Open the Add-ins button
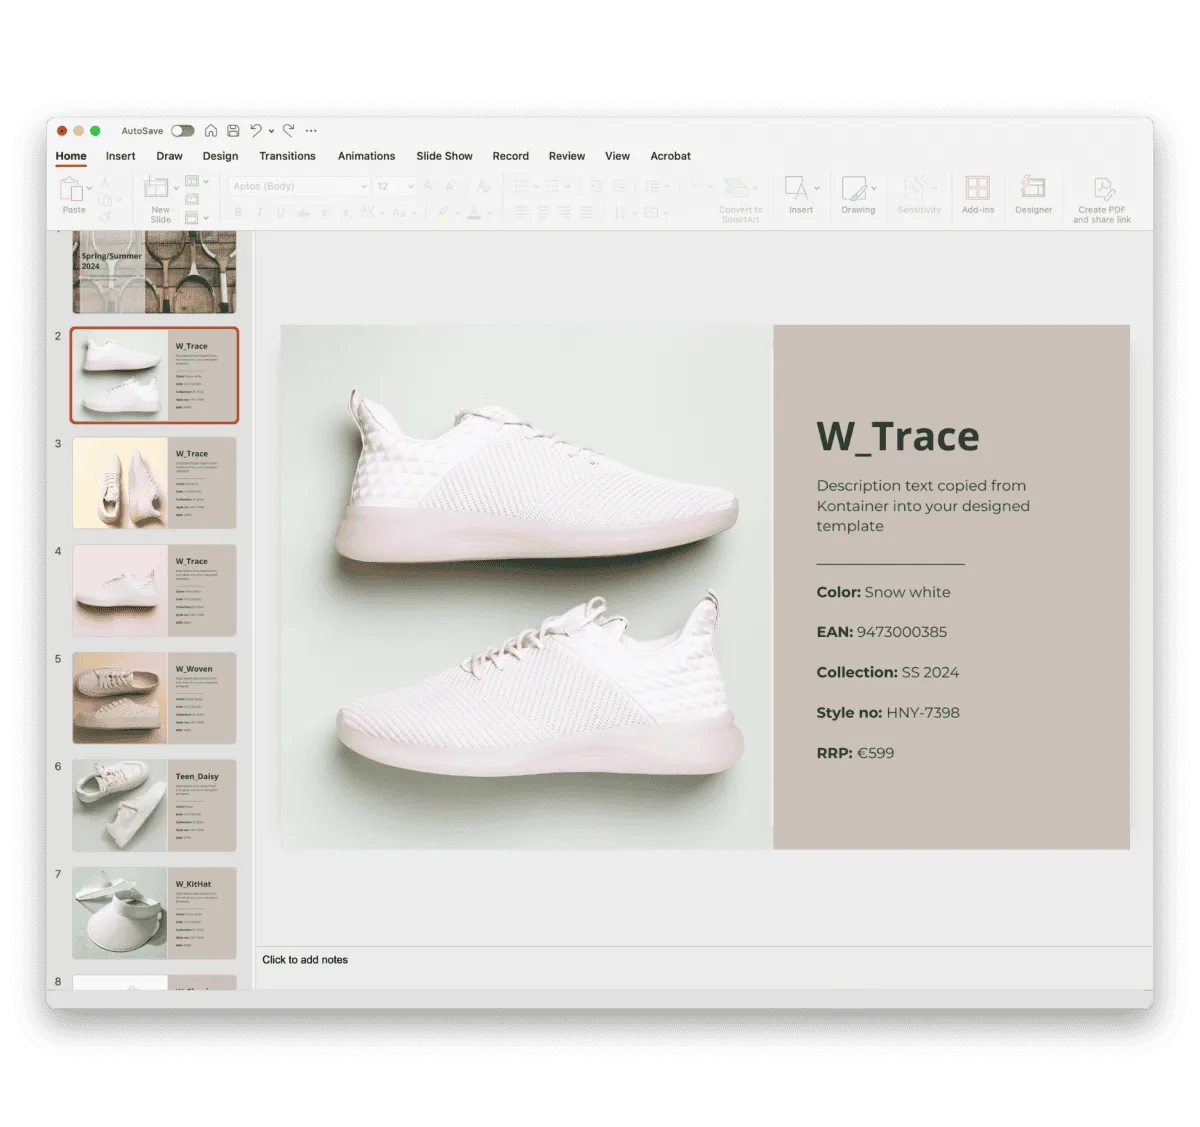 [978, 195]
